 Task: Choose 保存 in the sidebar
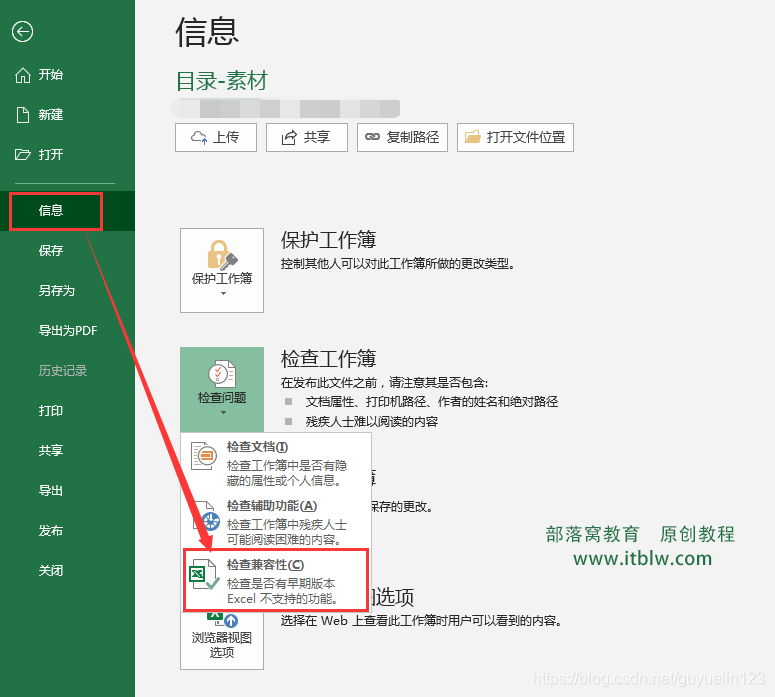tap(50, 251)
